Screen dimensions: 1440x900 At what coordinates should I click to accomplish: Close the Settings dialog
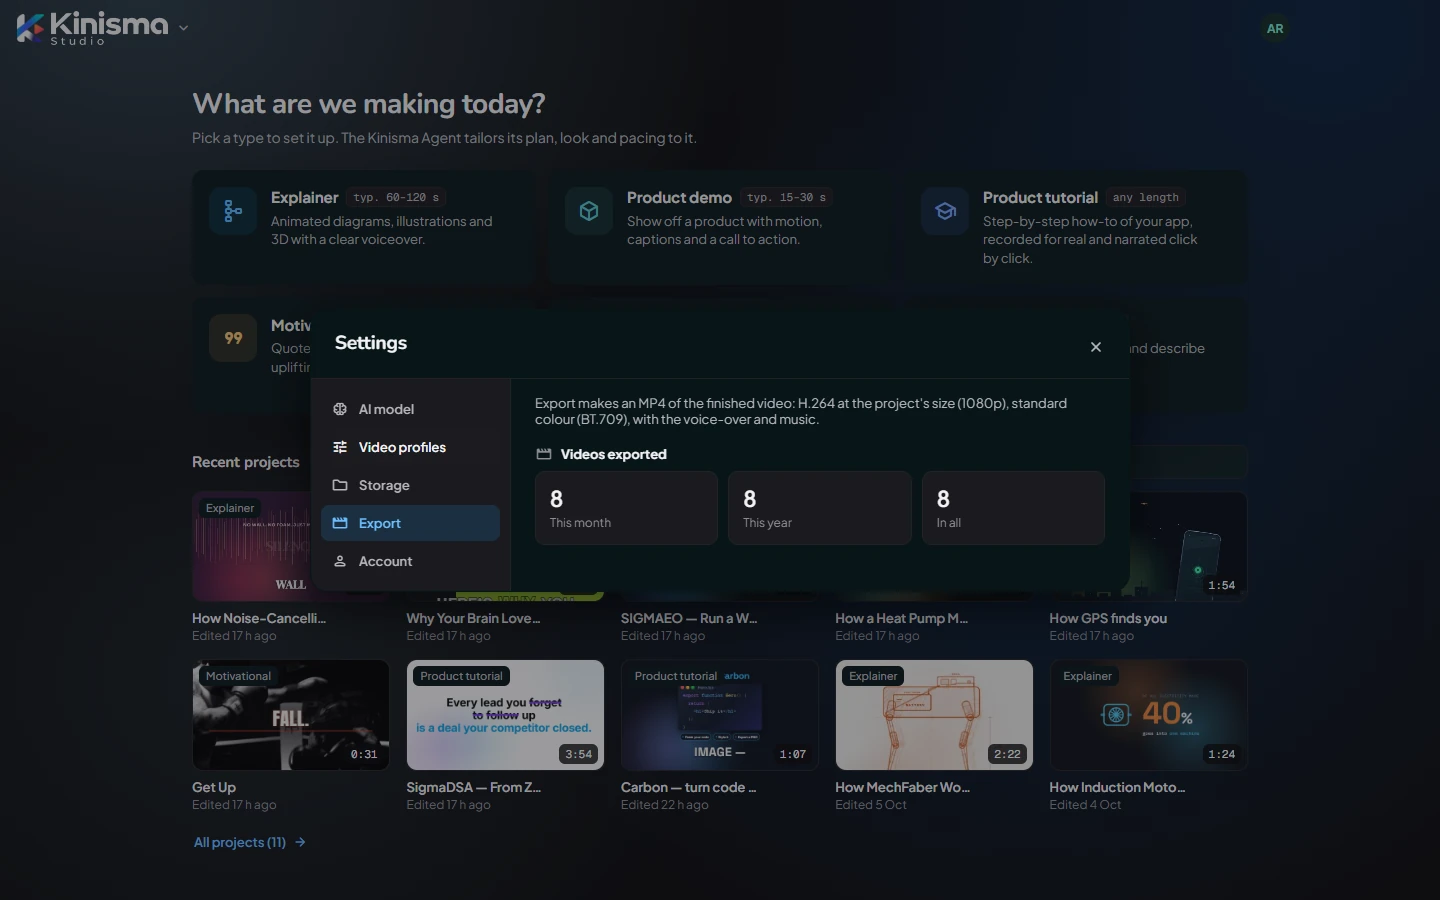pyautogui.click(x=1096, y=347)
